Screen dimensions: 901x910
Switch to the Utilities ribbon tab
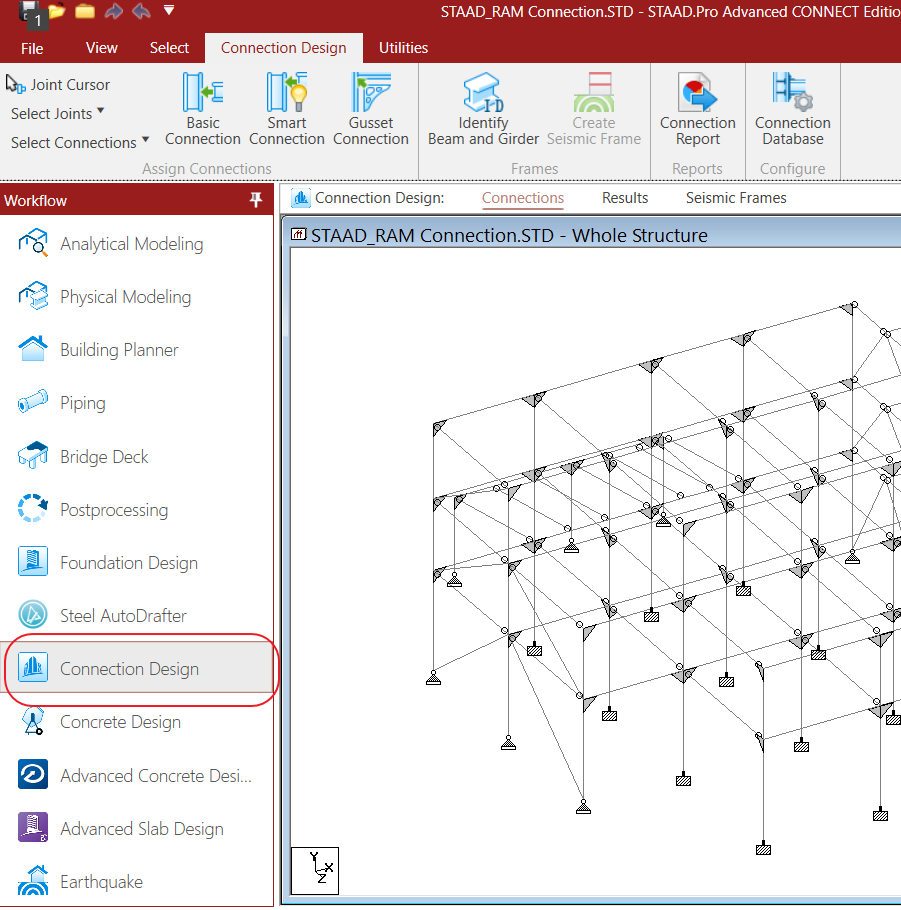tap(403, 48)
